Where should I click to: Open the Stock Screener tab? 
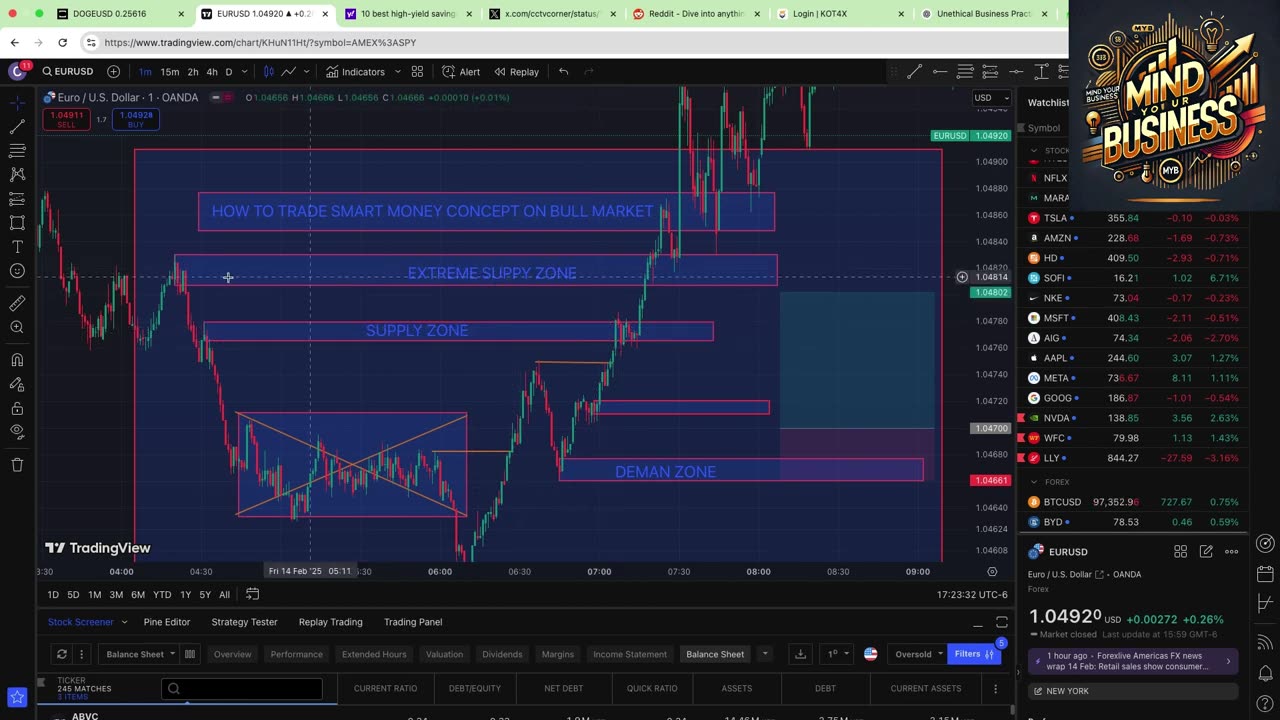point(81,622)
